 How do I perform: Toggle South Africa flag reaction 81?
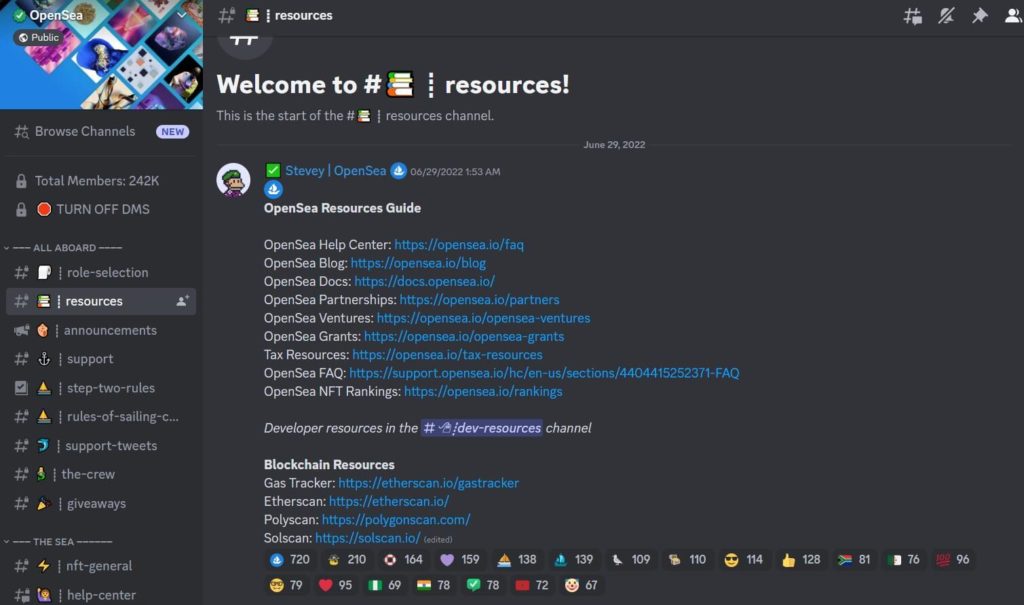click(x=854, y=560)
